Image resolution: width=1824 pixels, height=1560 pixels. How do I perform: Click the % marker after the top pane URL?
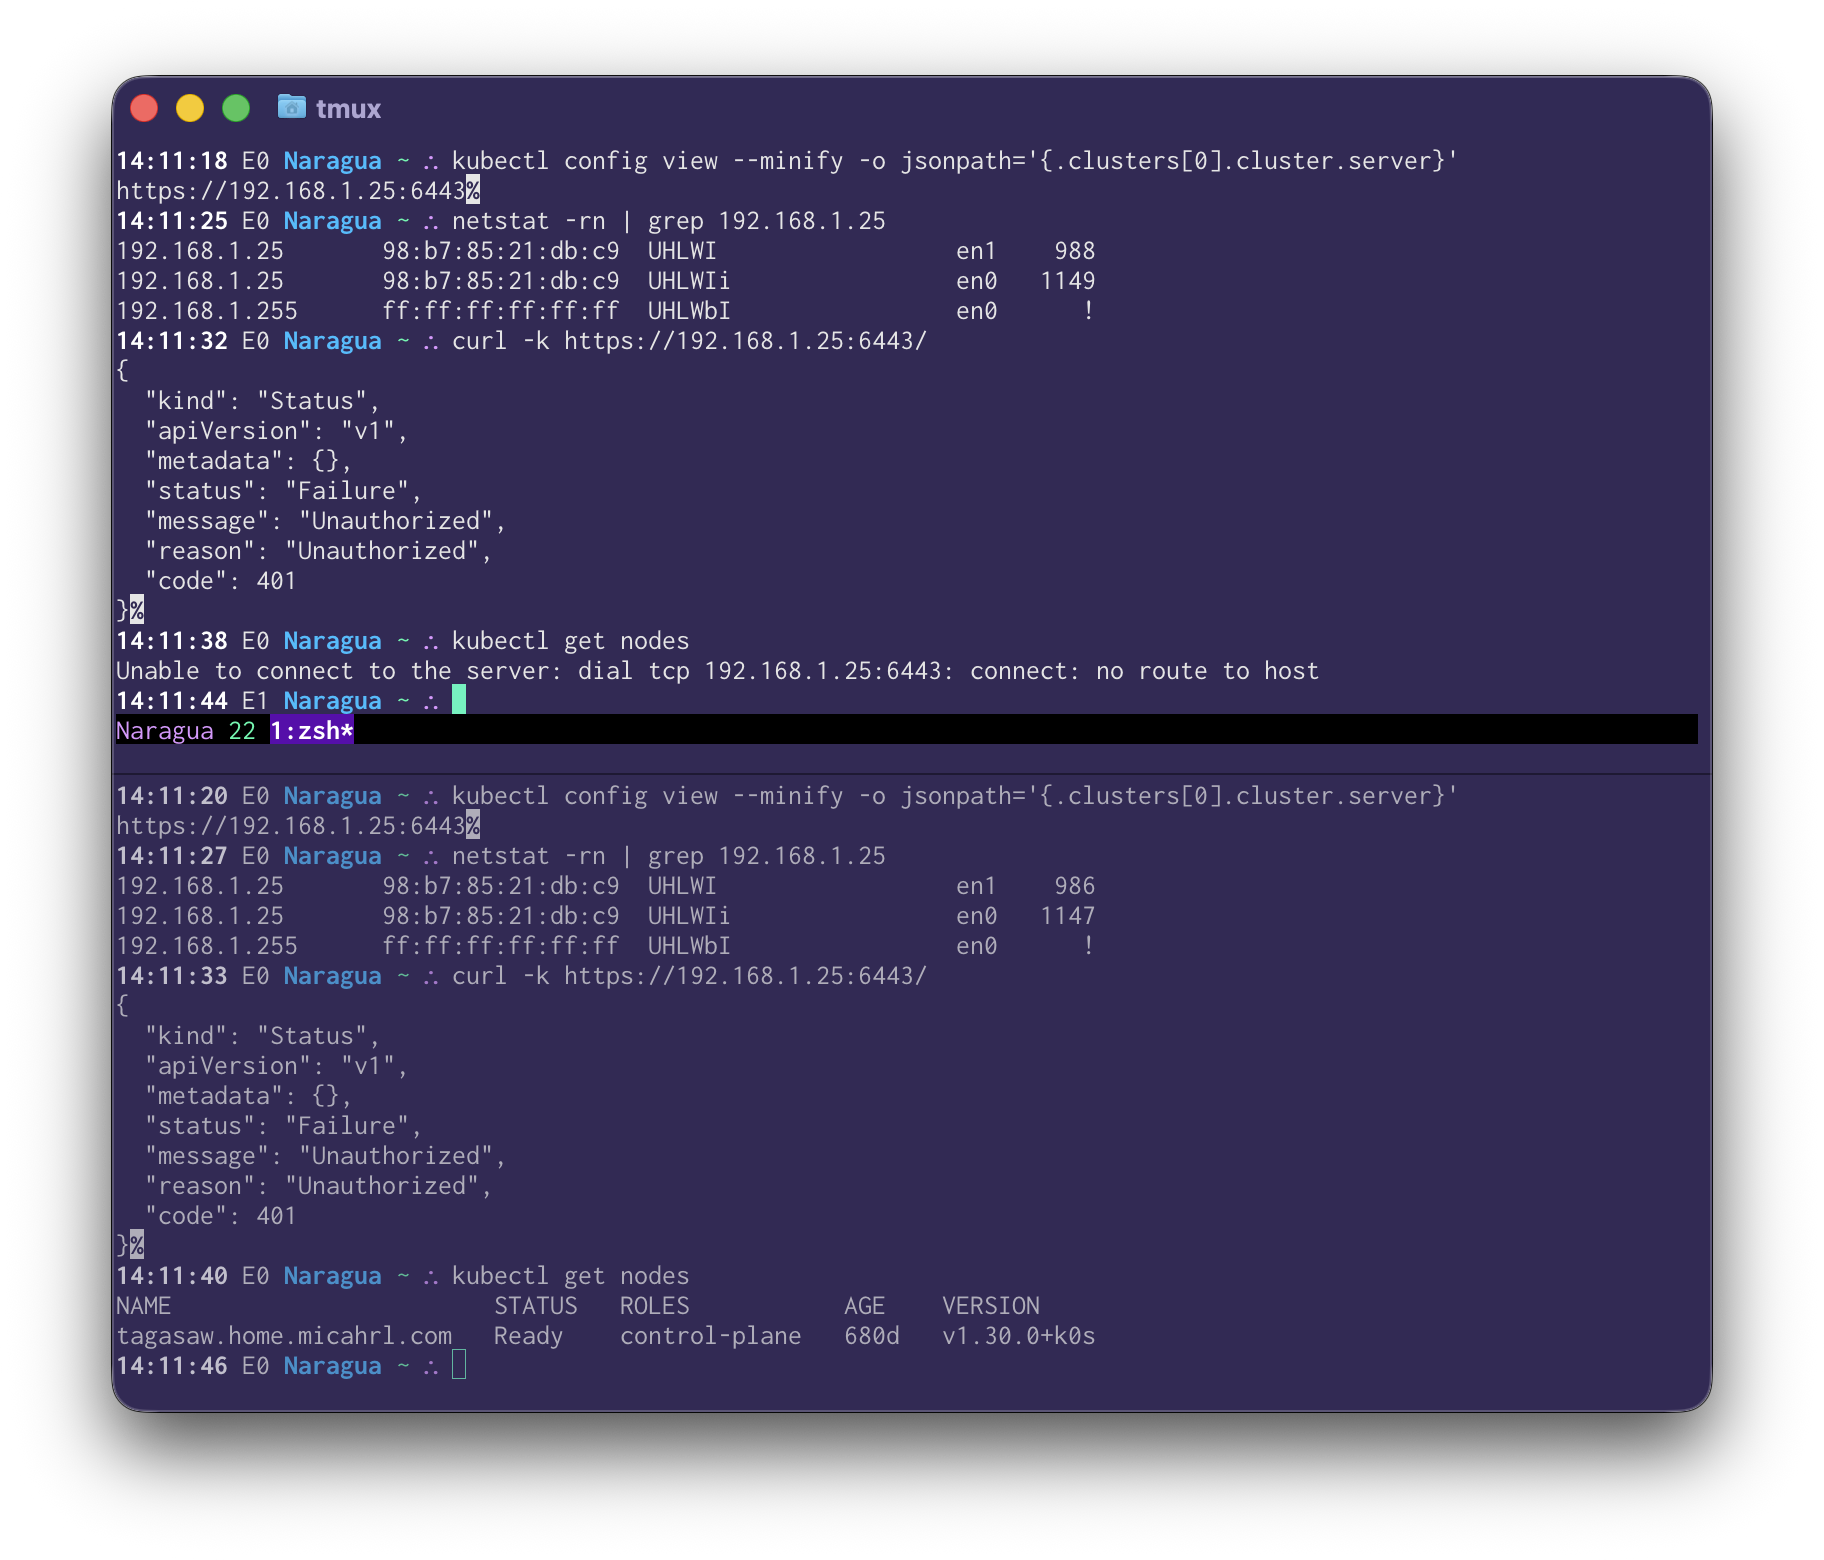pos(472,190)
